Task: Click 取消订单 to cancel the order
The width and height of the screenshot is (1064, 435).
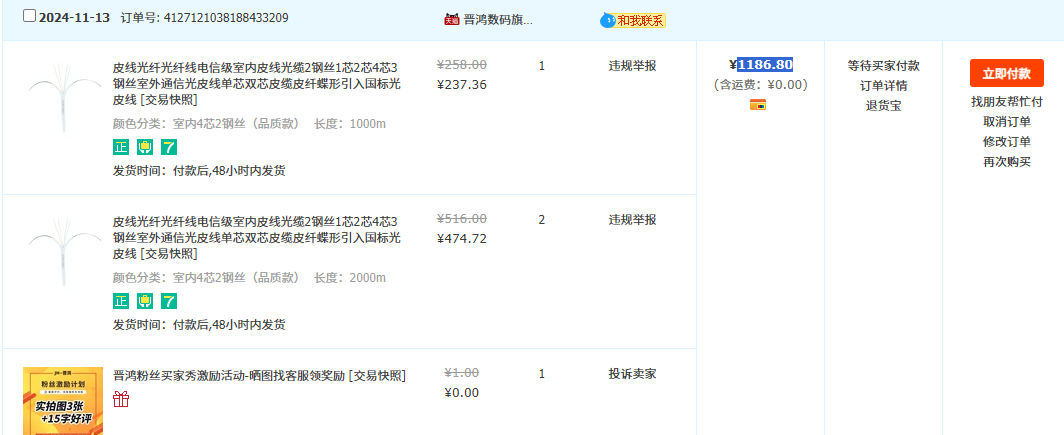Action: (1006, 122)
